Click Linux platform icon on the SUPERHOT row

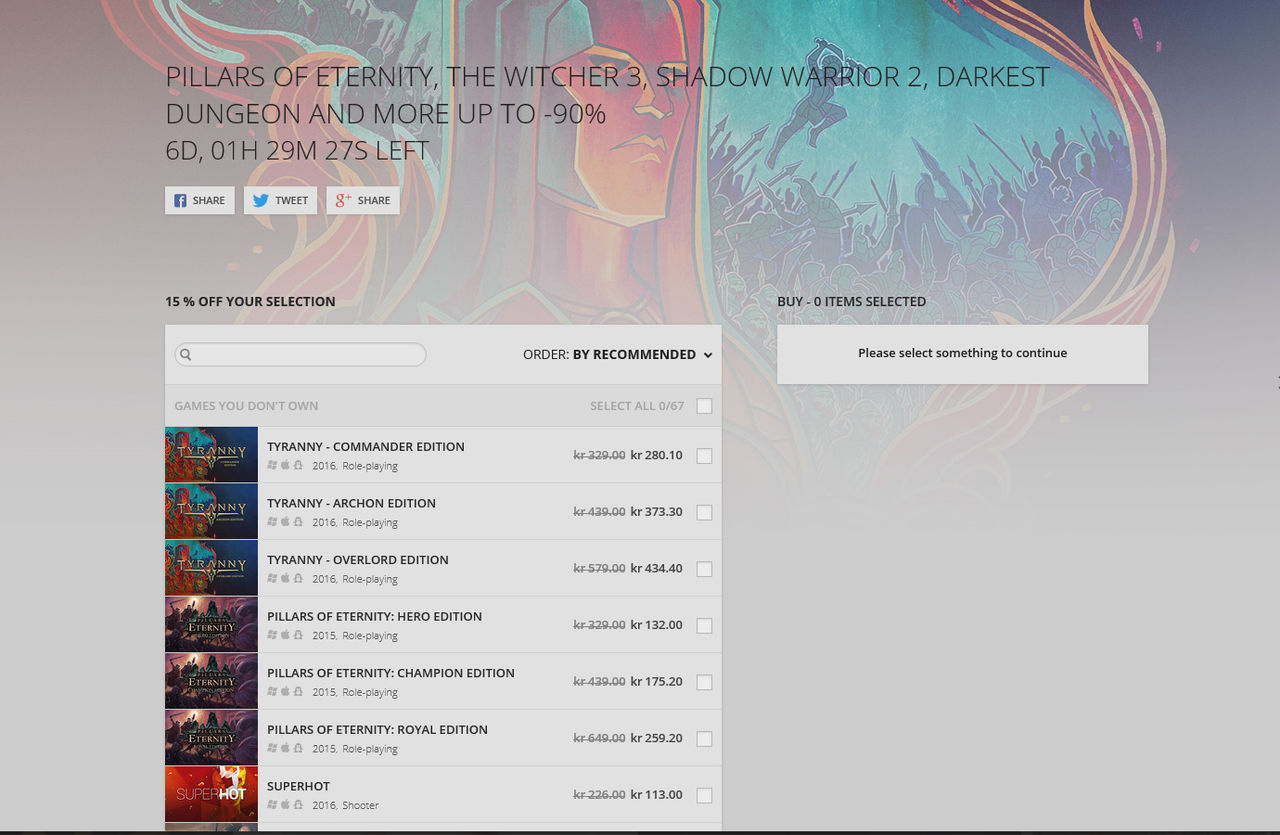298,804
